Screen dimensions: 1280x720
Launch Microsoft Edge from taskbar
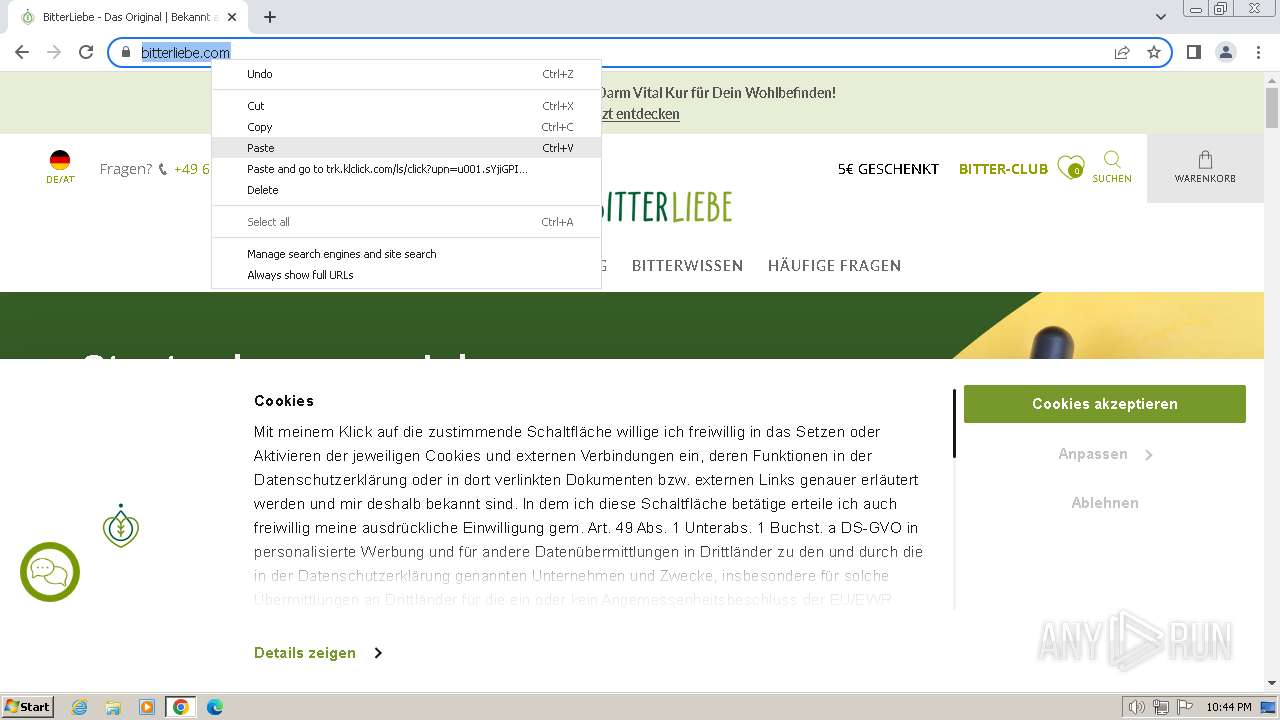pyautogui.click(x=214, y=707)
